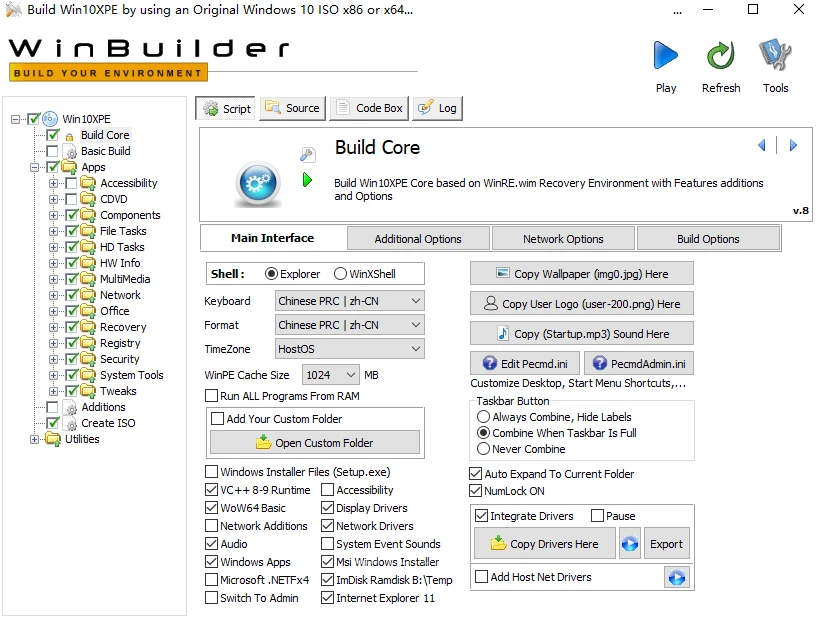Click the Tweaks folder icon
Image resolution: width=819 pixels, height=626 pixels.
click(88, 391)
